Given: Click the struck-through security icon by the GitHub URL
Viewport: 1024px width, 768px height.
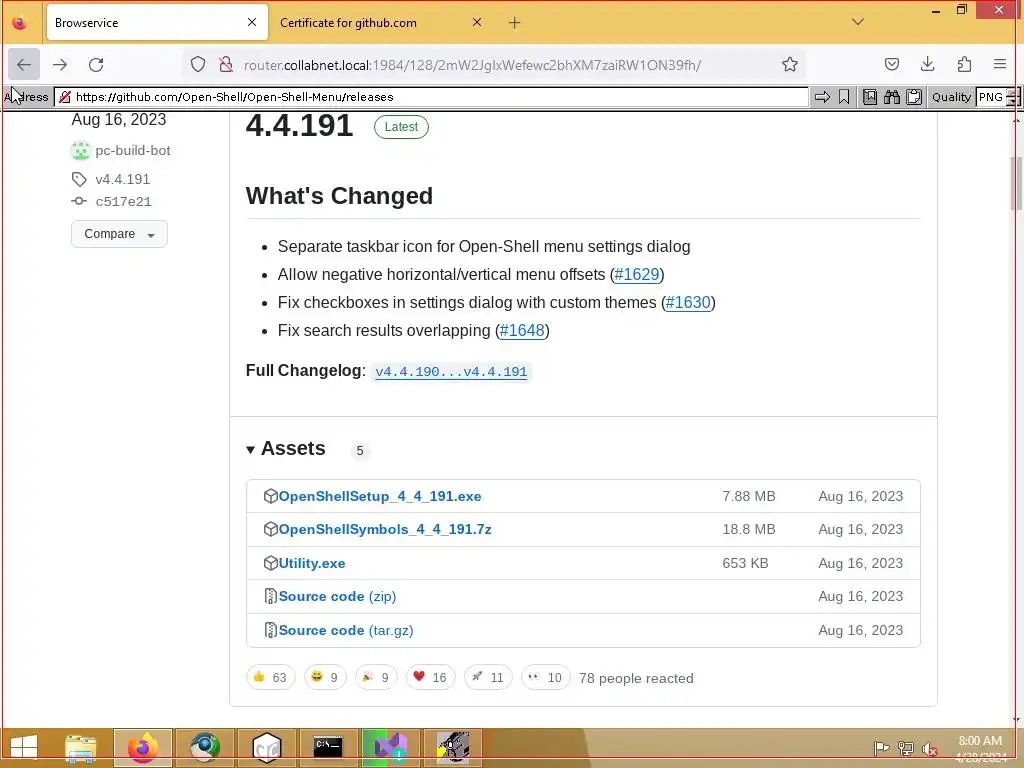Looking at the screenshot, I should 65,97.
